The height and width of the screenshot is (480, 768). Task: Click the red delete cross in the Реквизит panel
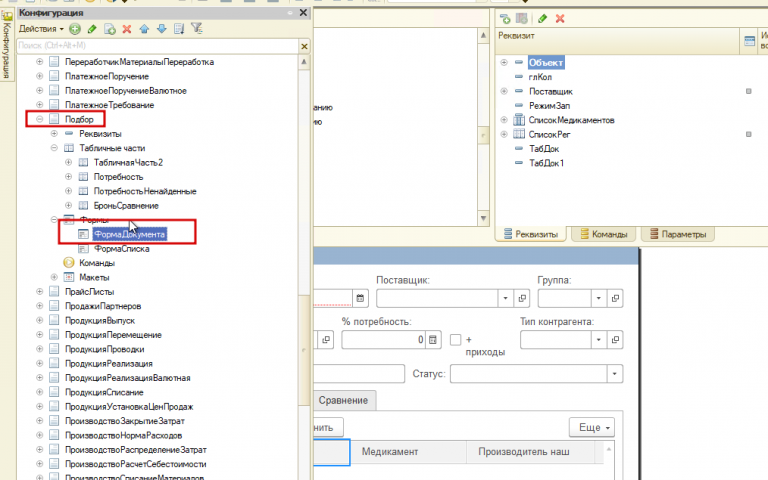560,19
